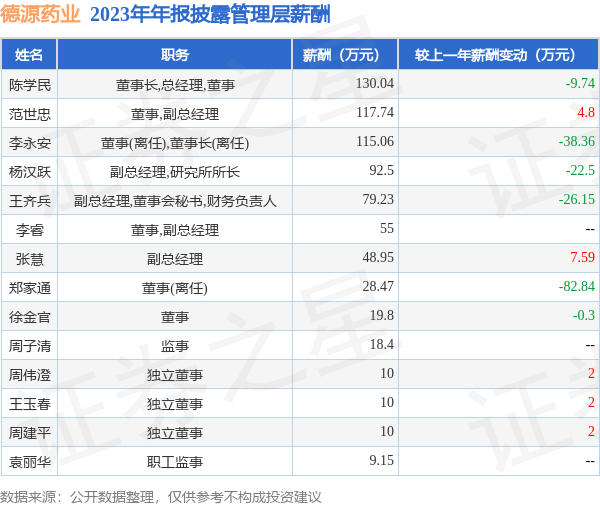The image size is (600, 506).
Task: Click the change value -82.84
Action: tap(577, 286)
